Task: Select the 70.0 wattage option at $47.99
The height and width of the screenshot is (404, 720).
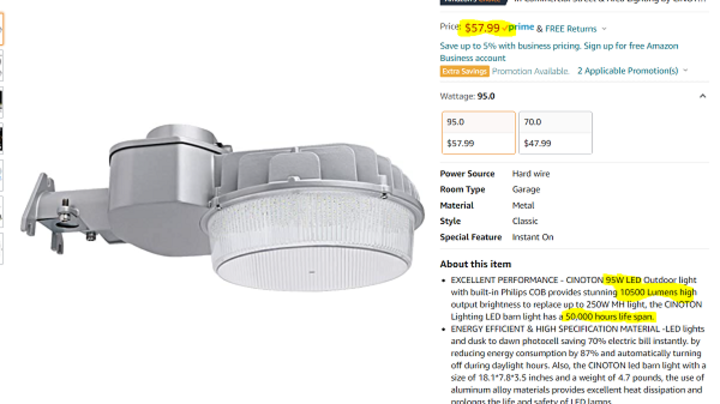Action: point(556,133)
